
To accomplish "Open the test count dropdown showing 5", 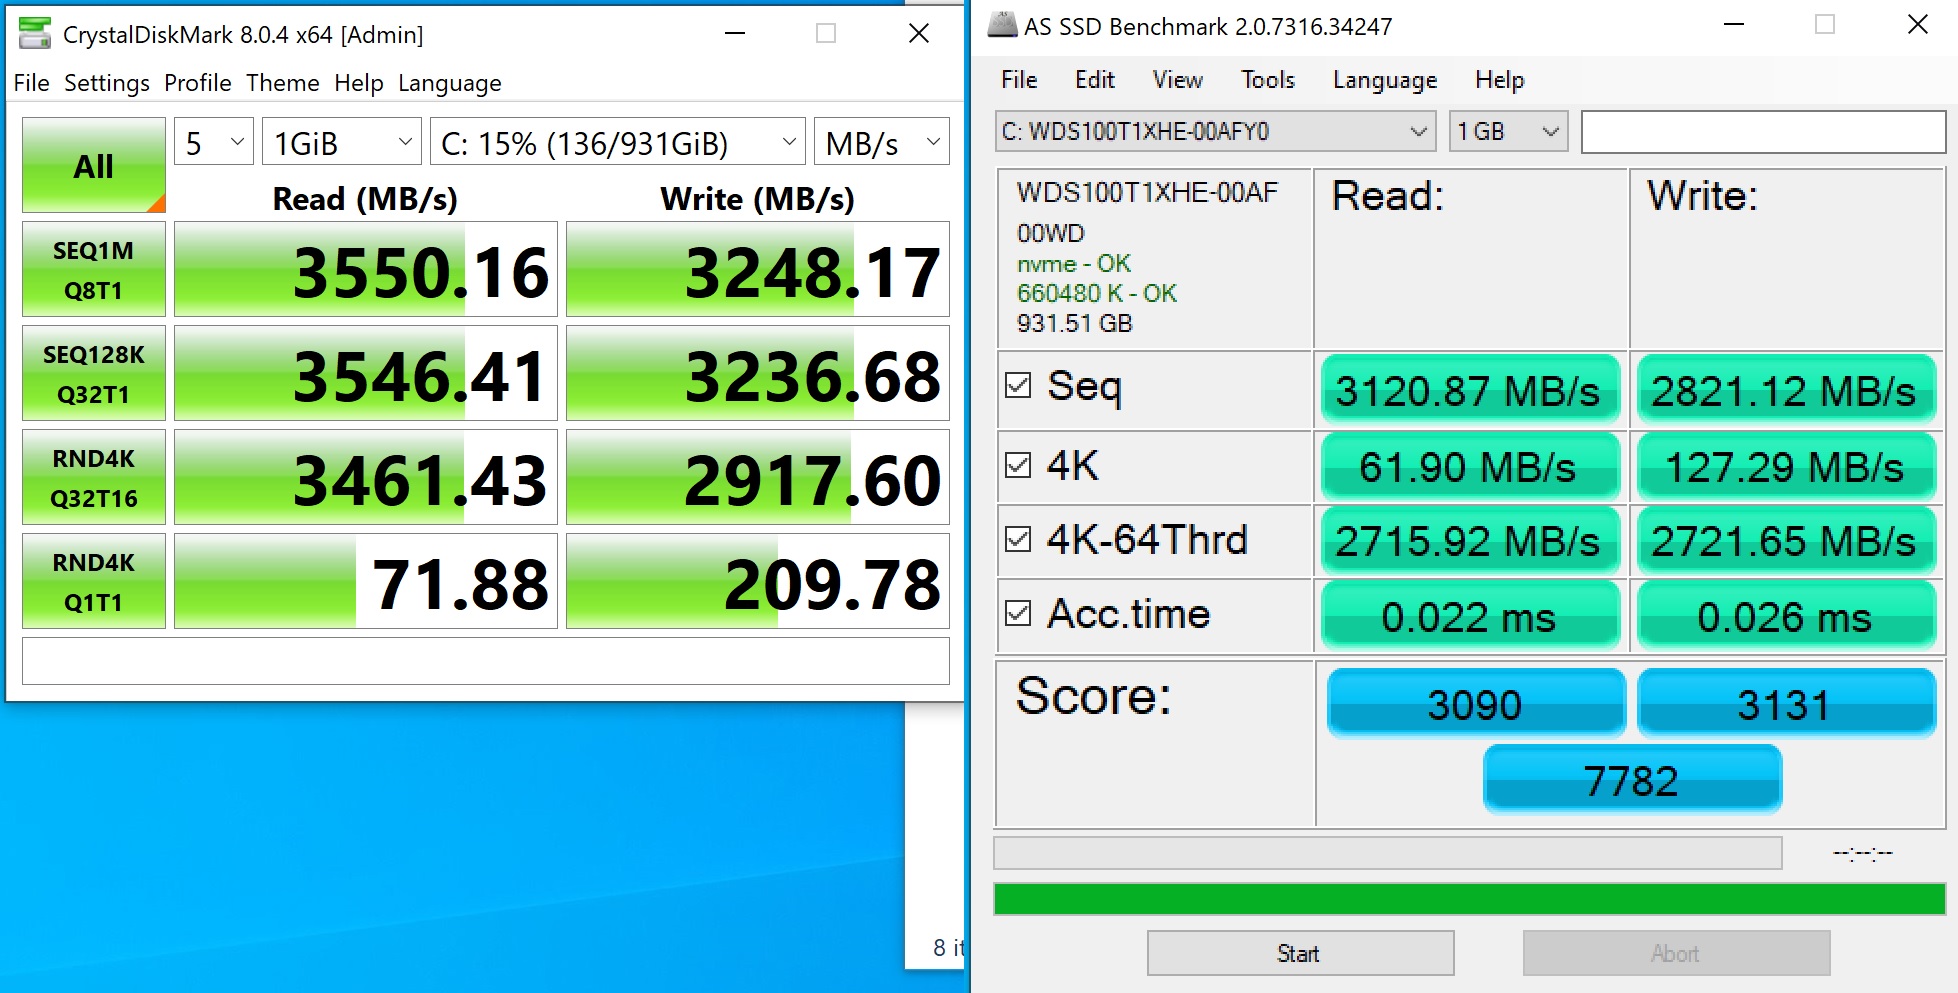I will (214, 142).
